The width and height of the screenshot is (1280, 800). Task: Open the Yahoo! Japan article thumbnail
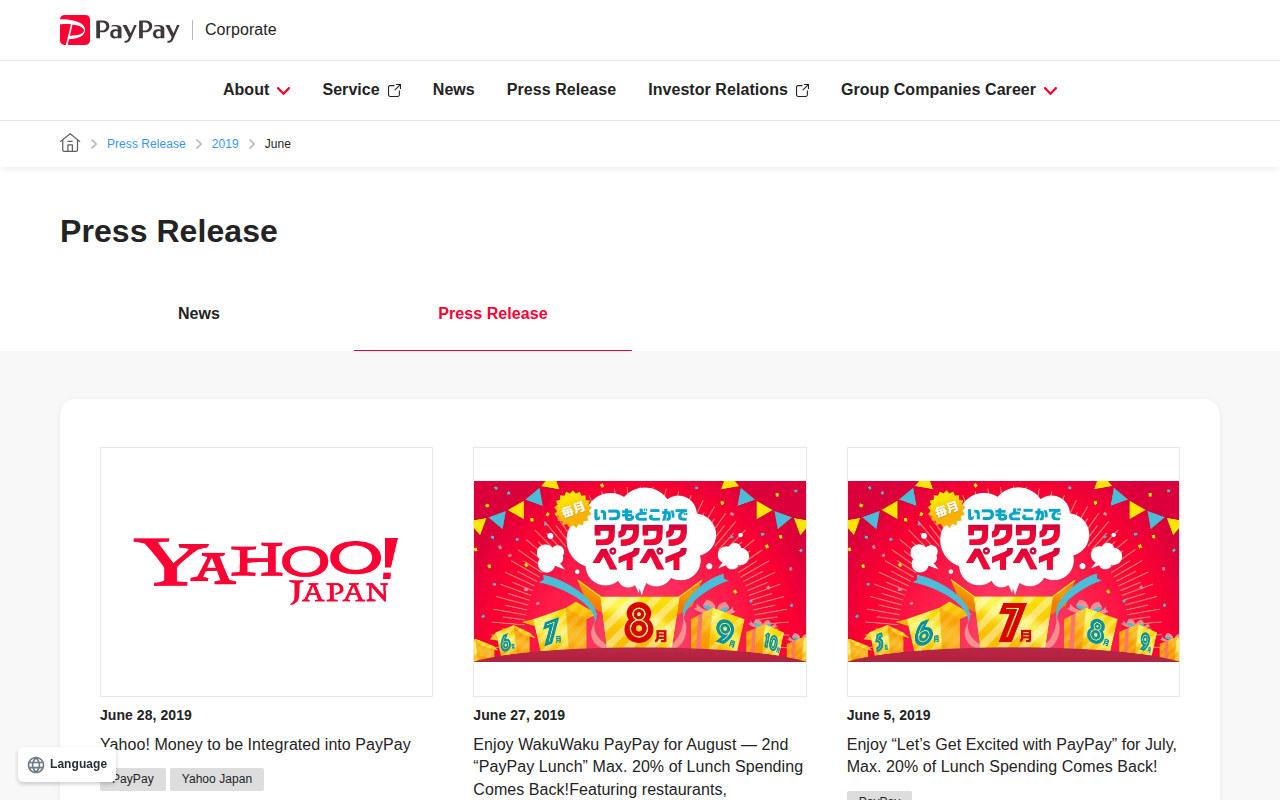click(x=266, y=572)
